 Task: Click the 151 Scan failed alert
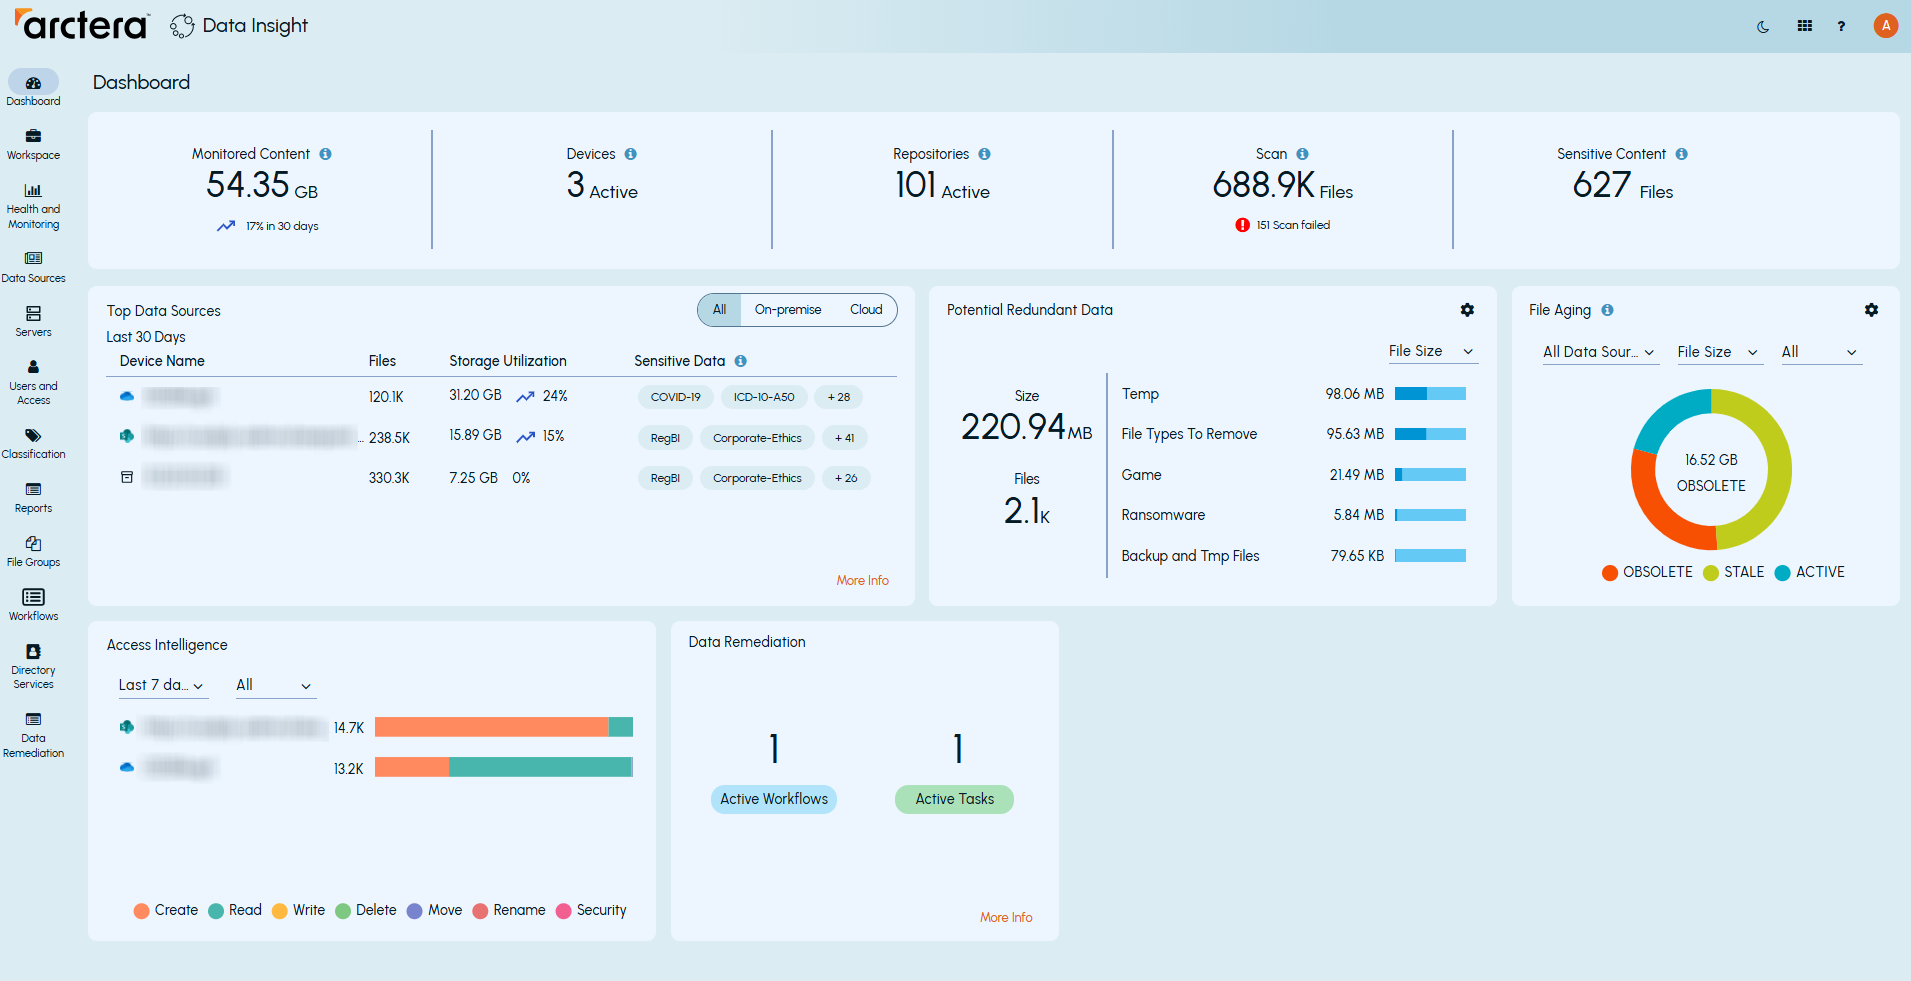coord(1282,224)
